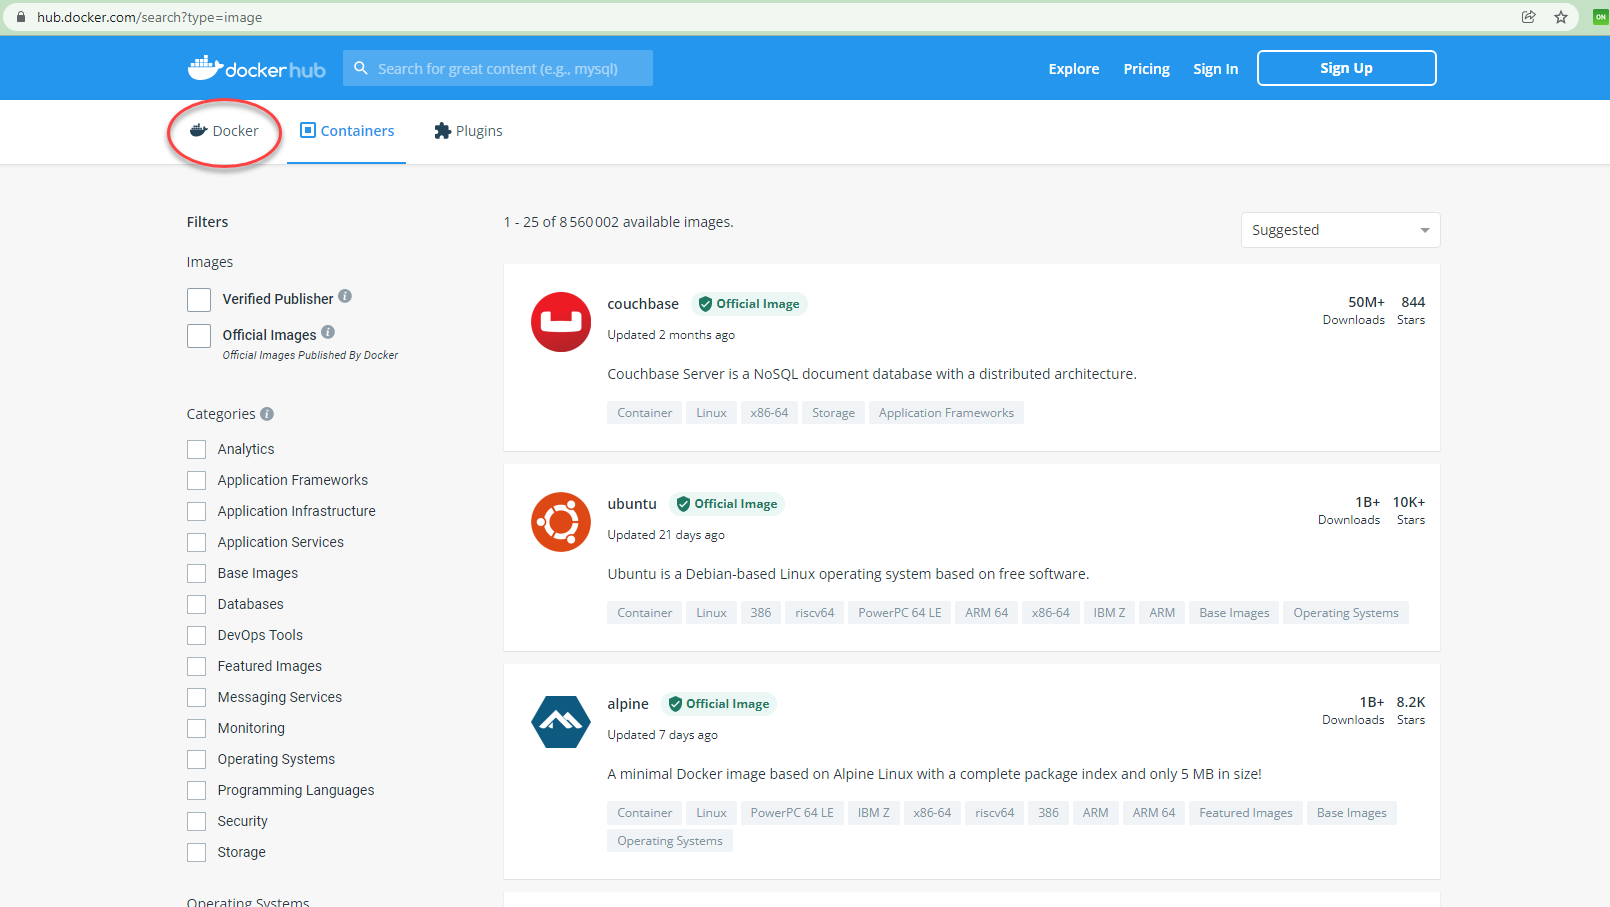This screenshot has width=1610, height=907.
Task: Click the x86-64 tag on couchbase
Action: [x=769, y=413]
